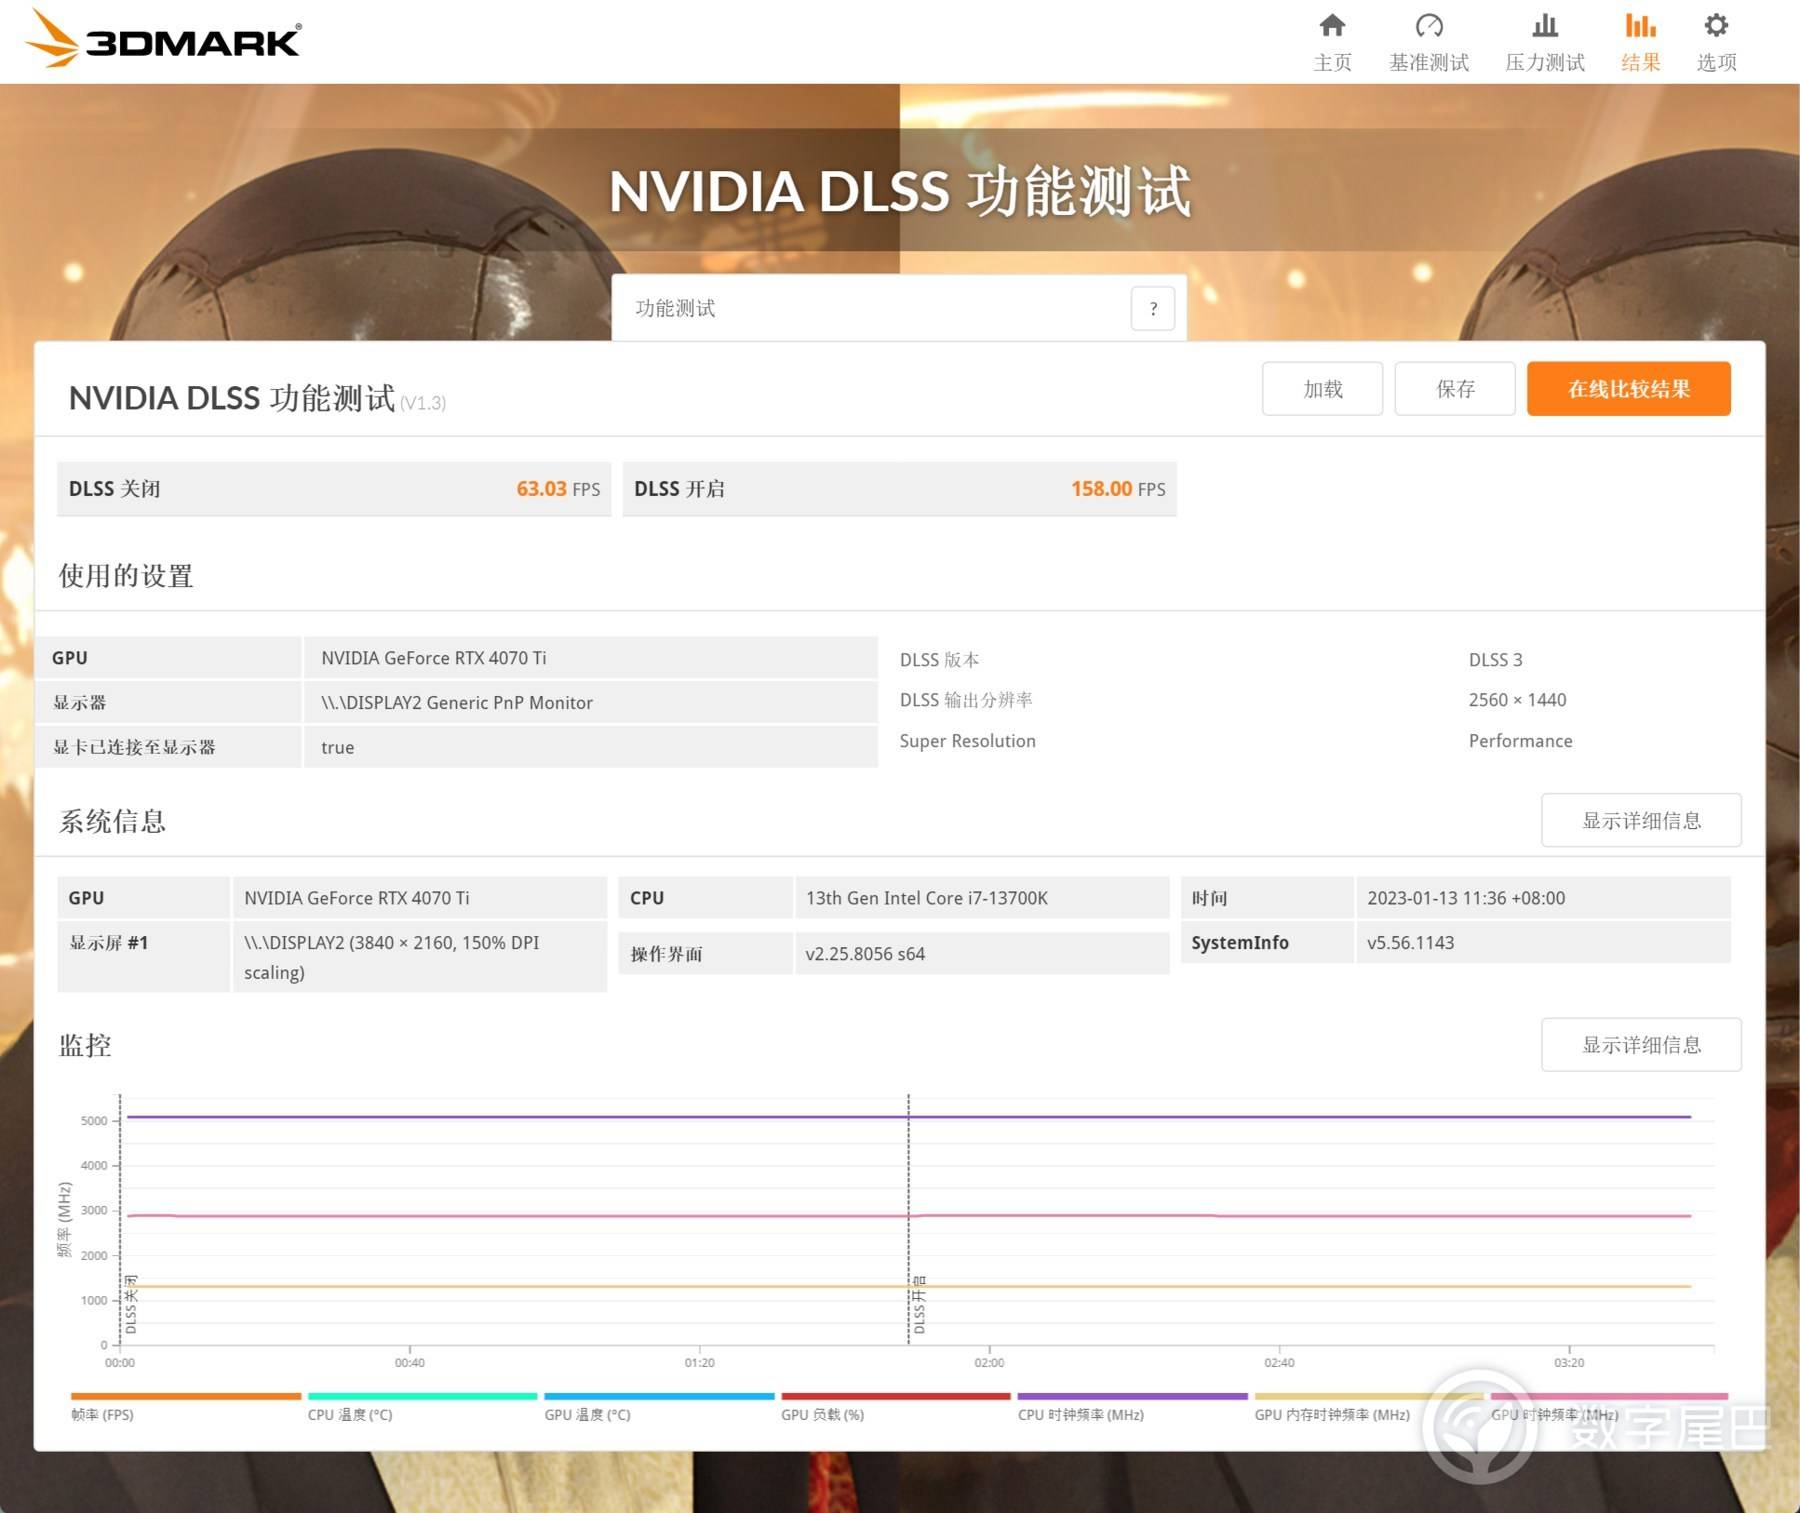Click the 3840 × 2160 display info cell
Screen dimensions: 1800x1513
click(x=420, y=957)
